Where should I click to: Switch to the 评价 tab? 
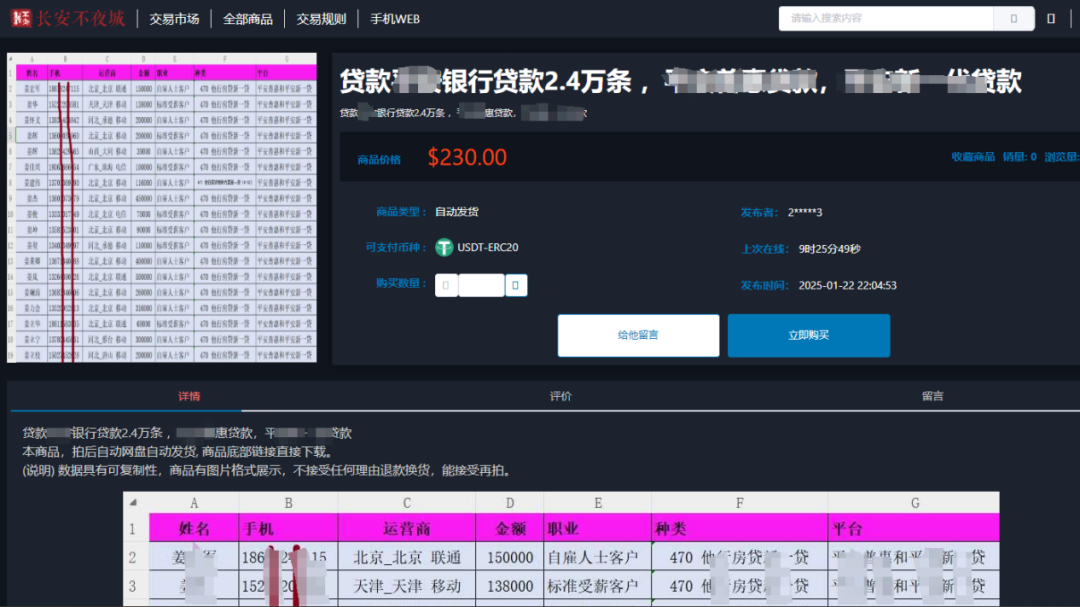pos(561,396)
